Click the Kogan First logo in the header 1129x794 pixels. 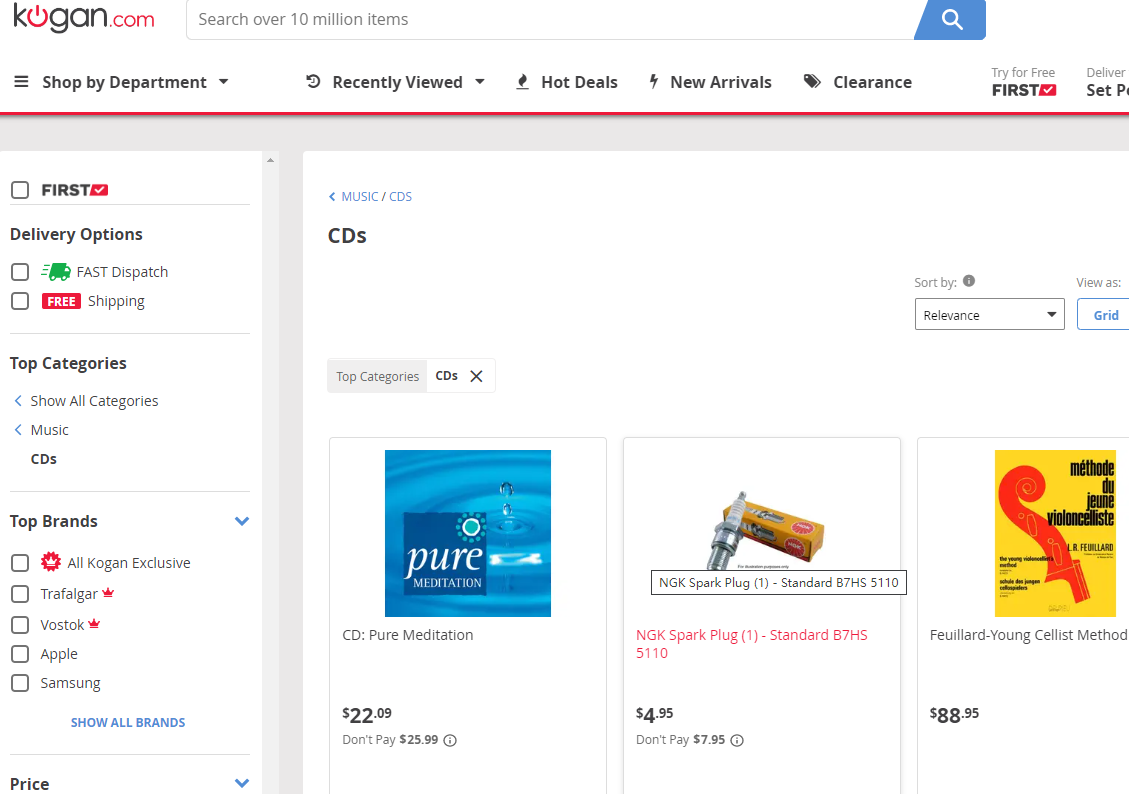(x=1023, y=90)
